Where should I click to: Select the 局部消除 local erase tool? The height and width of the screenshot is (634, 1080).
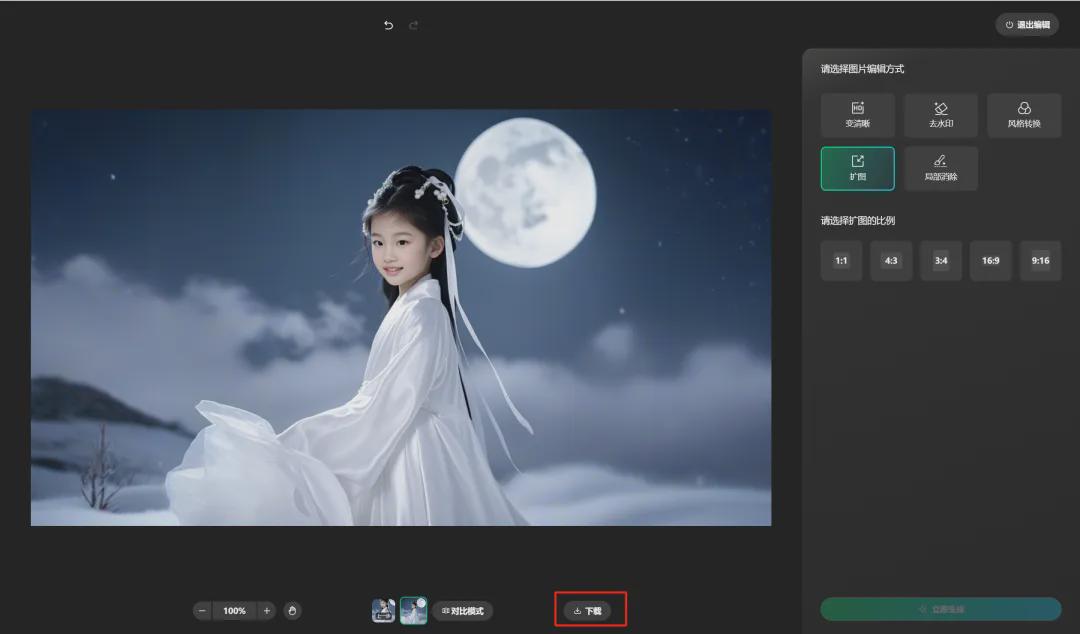click(940, 168)
